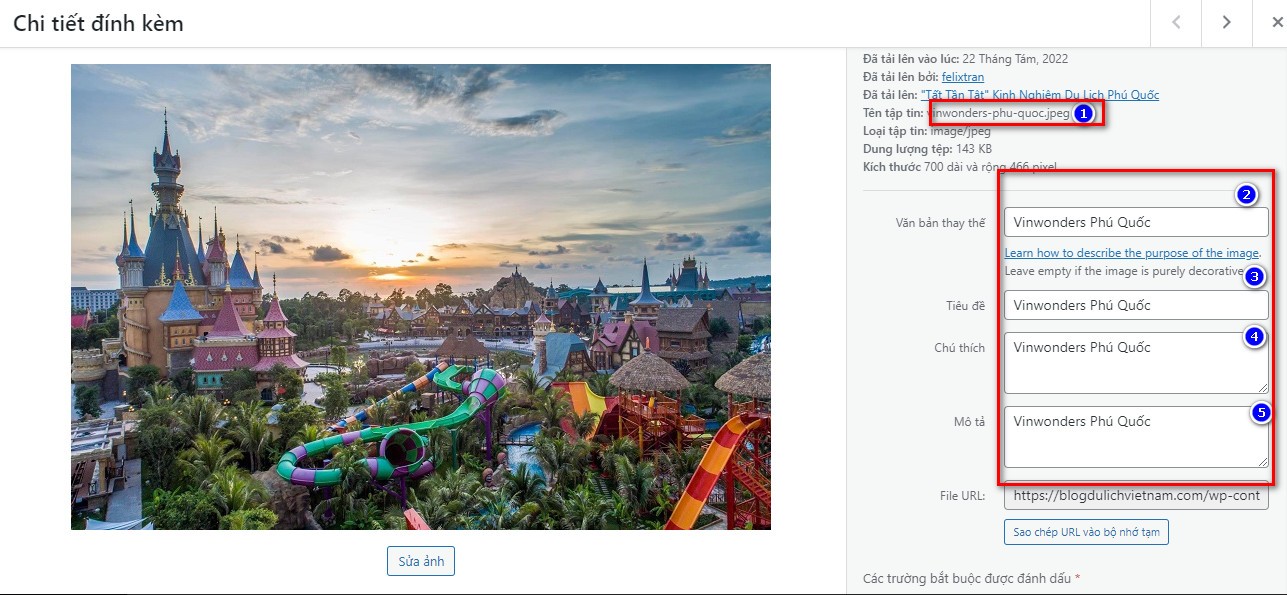Viewport: 1287px width, 595px height.
Task: Click blue marker number 4 in caption box
Action: 1255,337
